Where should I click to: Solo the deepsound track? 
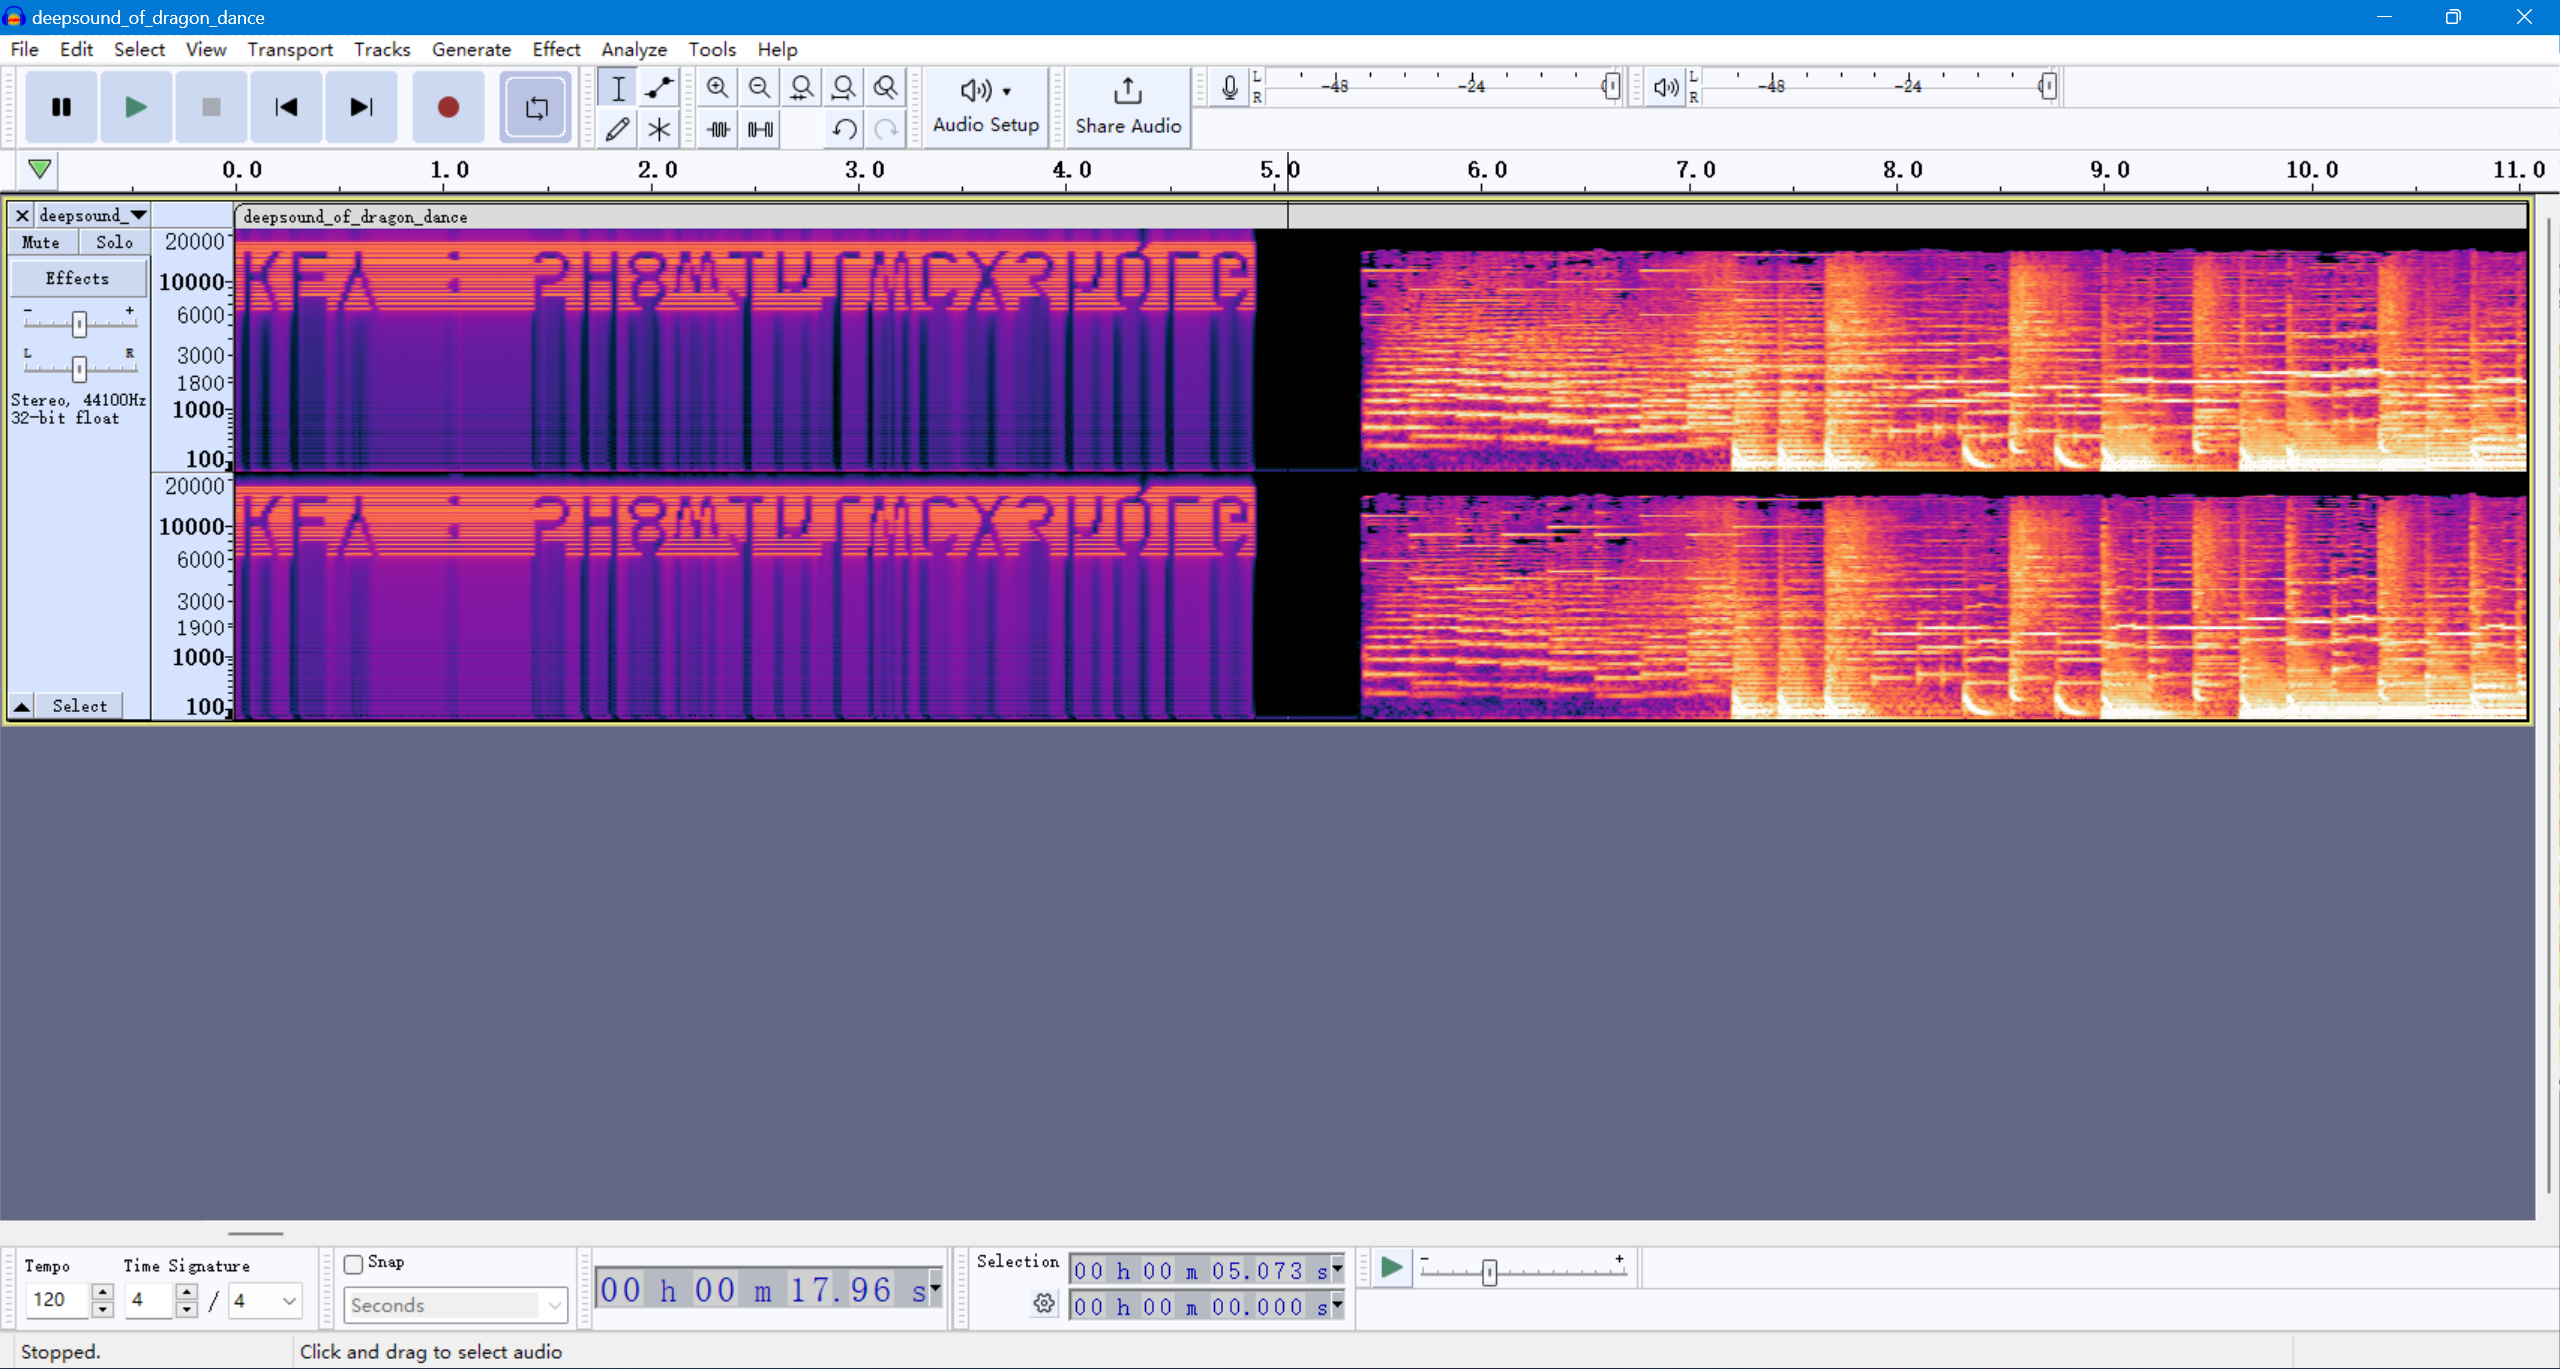pyautogui.click(x=114, y=242)
